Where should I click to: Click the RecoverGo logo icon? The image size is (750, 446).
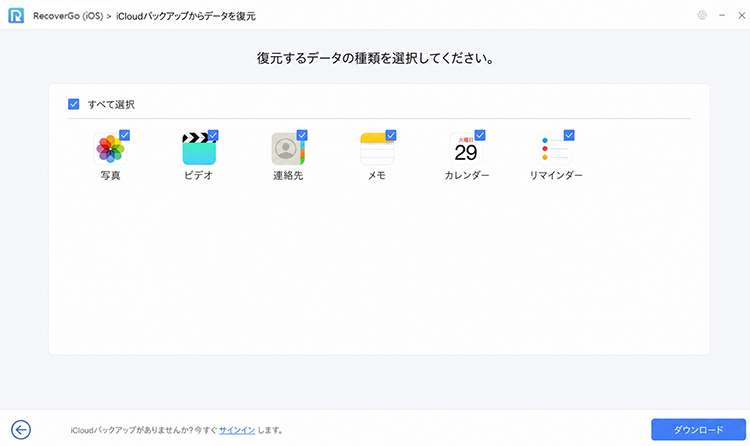click(16, 16)
